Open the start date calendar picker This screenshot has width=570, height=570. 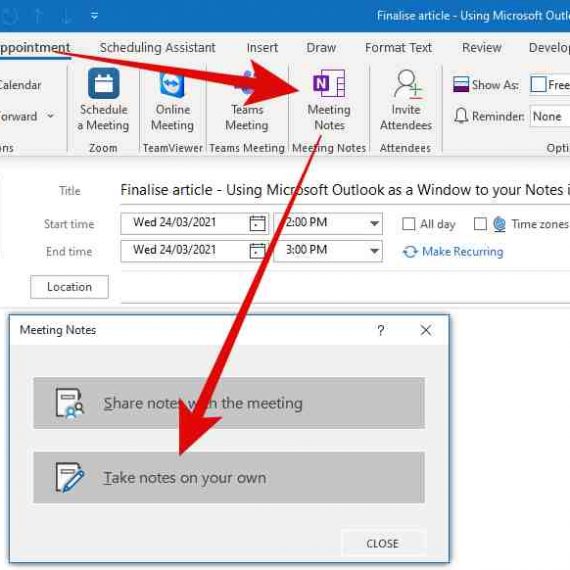coord(257,223)
